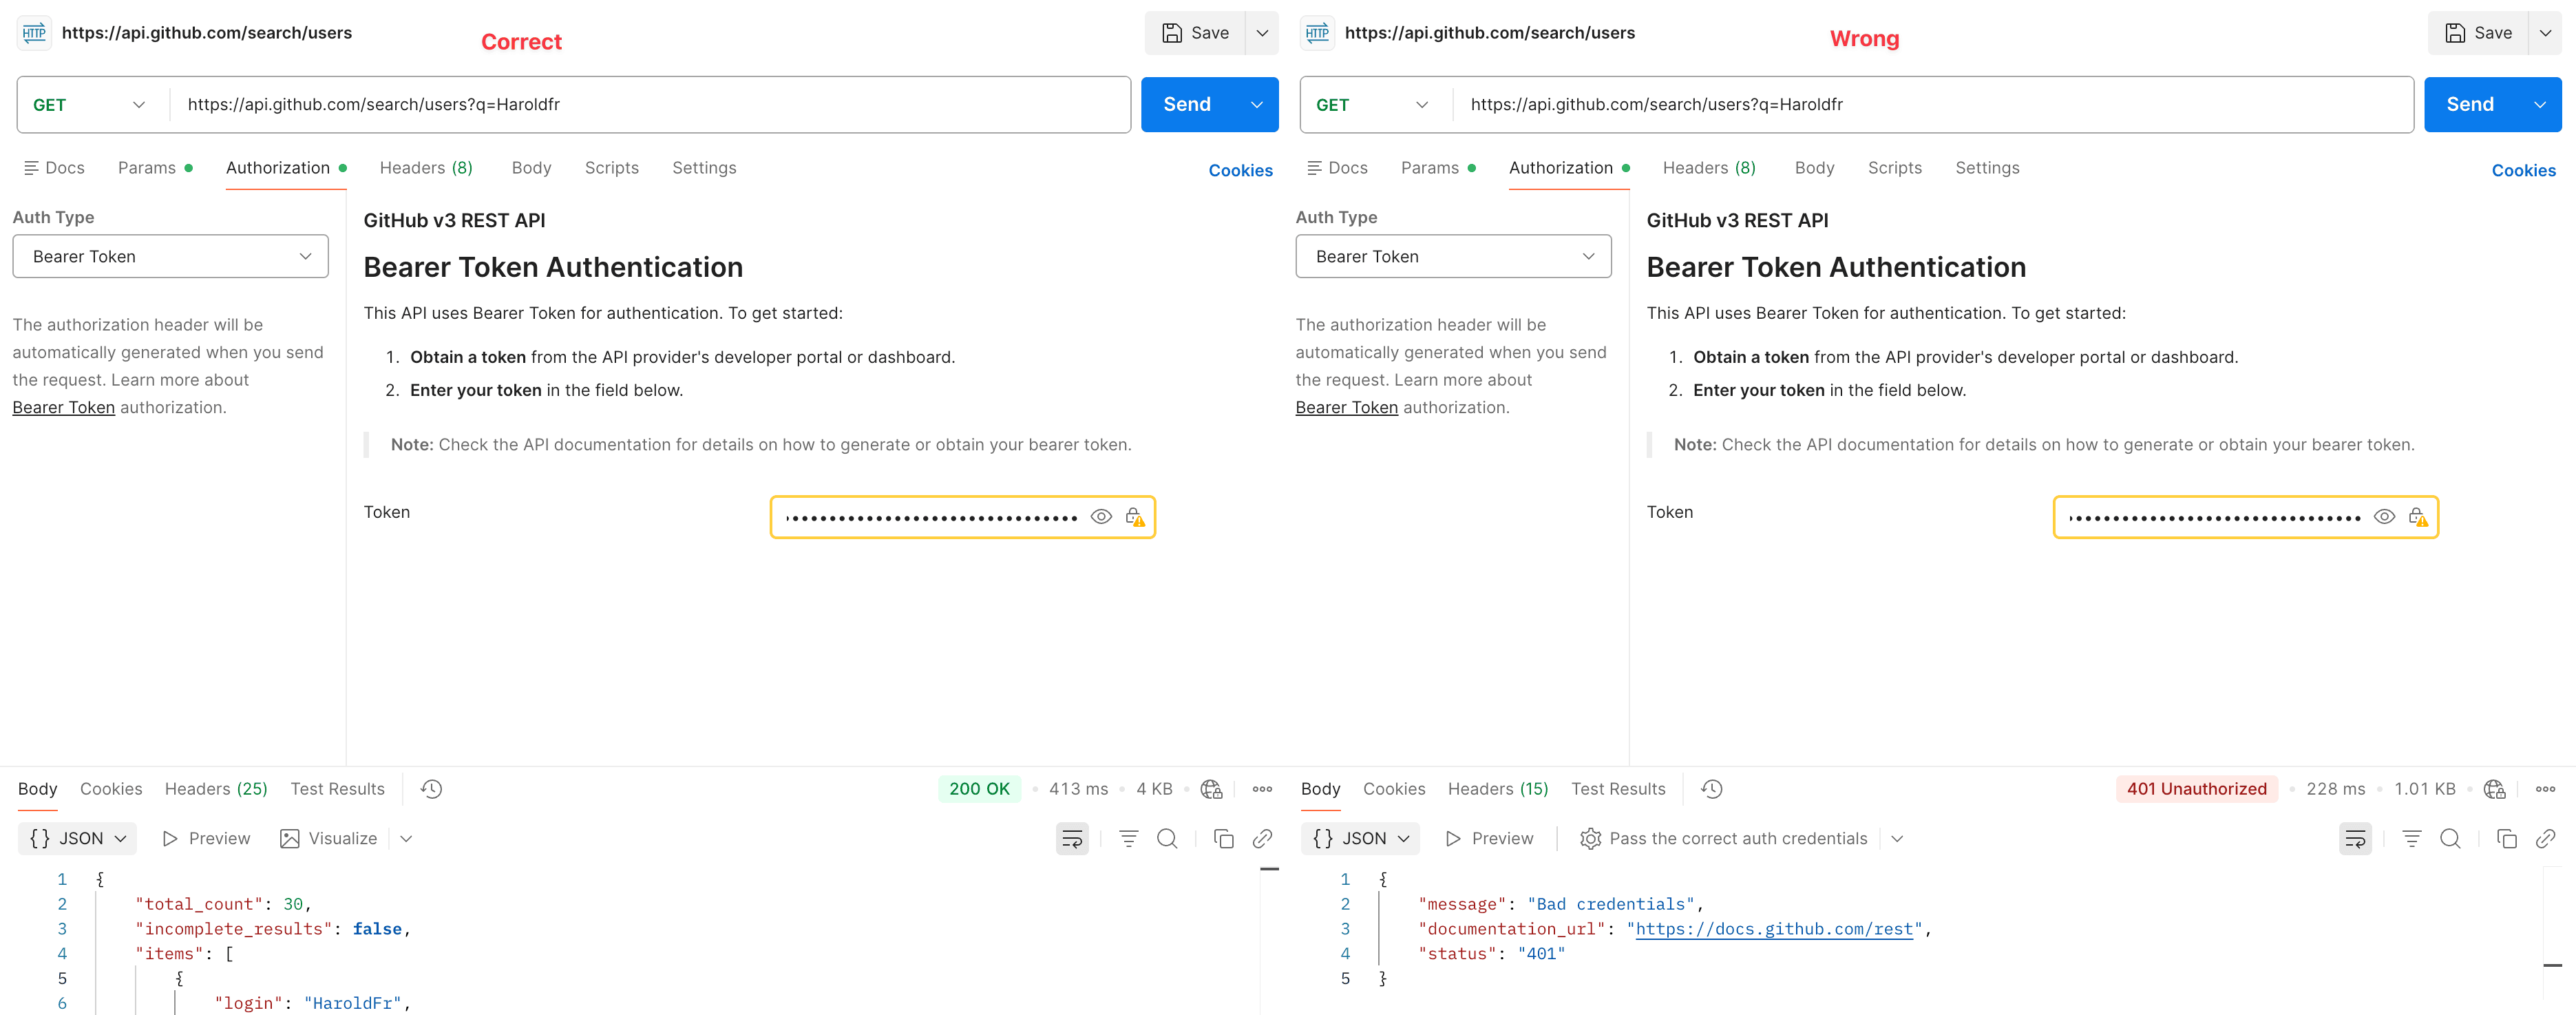Toggle line wrap in the right response body
The image size is (2576, 1015).
2355,839
